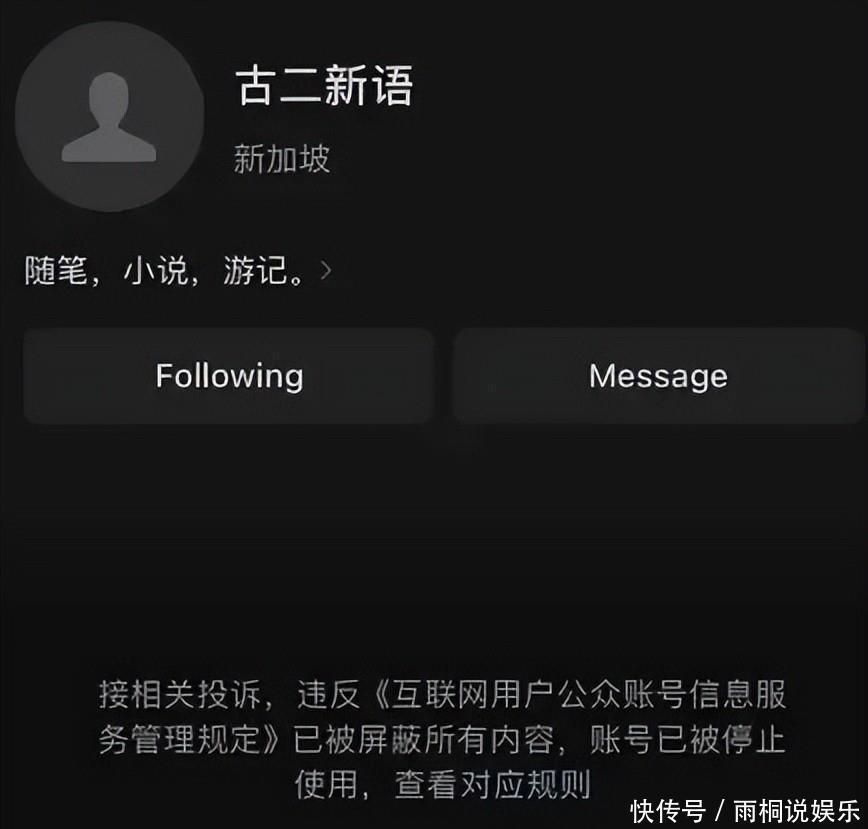Open the 查看对应规则 link
The width and height of the screenshot is (868, 829).
493,784
